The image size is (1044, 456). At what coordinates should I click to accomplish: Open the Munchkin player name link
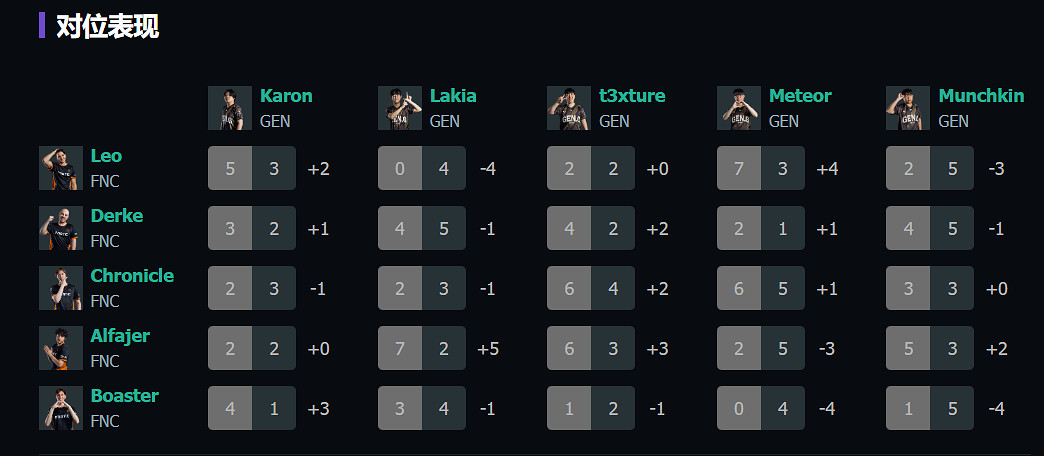981,96
